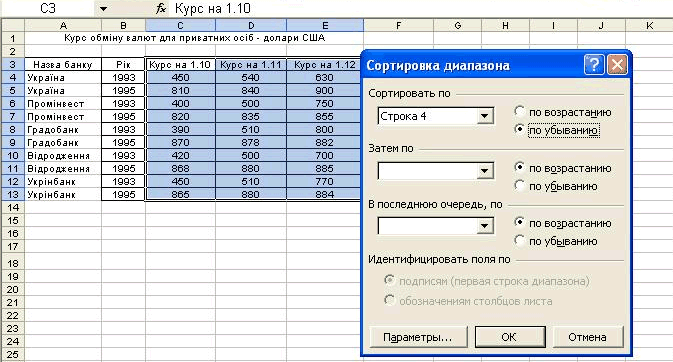Image resolution: width=673 pixels, height=362 pixels.
Task: Click value 878 in row 9
Action: point(251,143)
